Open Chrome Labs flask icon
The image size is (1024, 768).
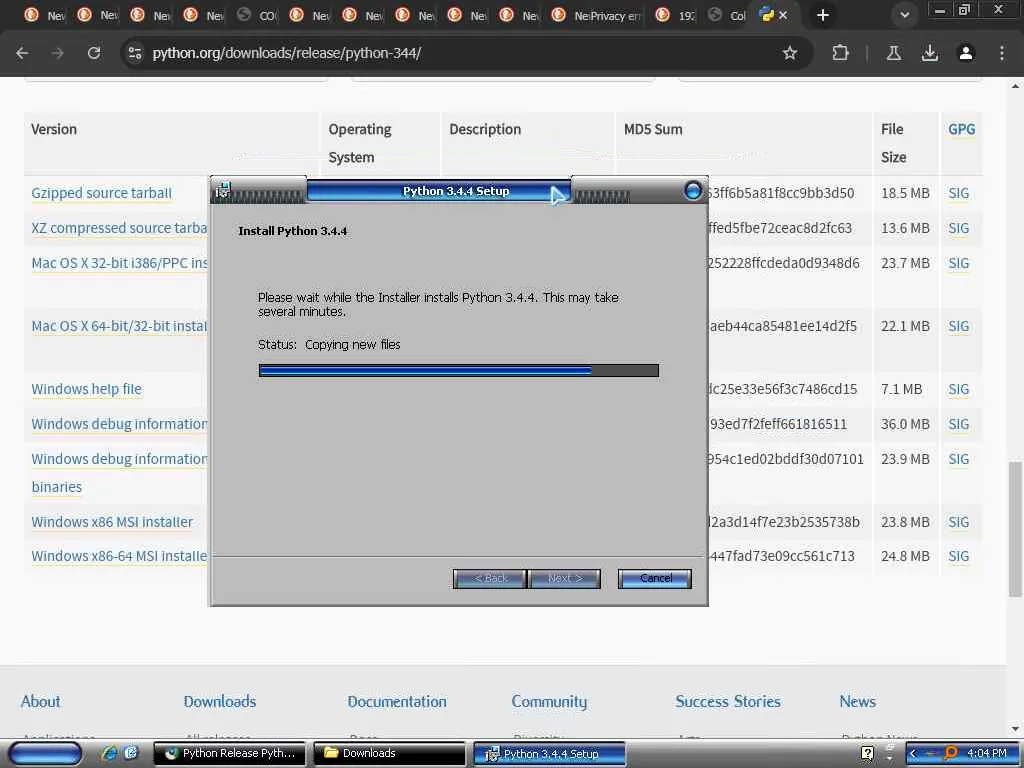(894, 53)
